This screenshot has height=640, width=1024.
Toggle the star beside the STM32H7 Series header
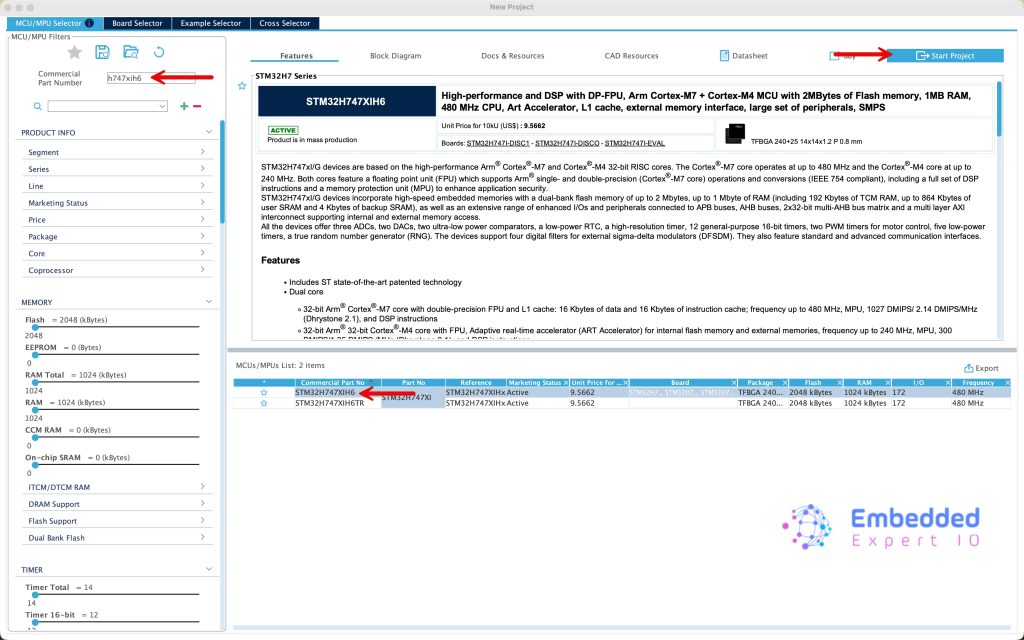coord(241,87)
